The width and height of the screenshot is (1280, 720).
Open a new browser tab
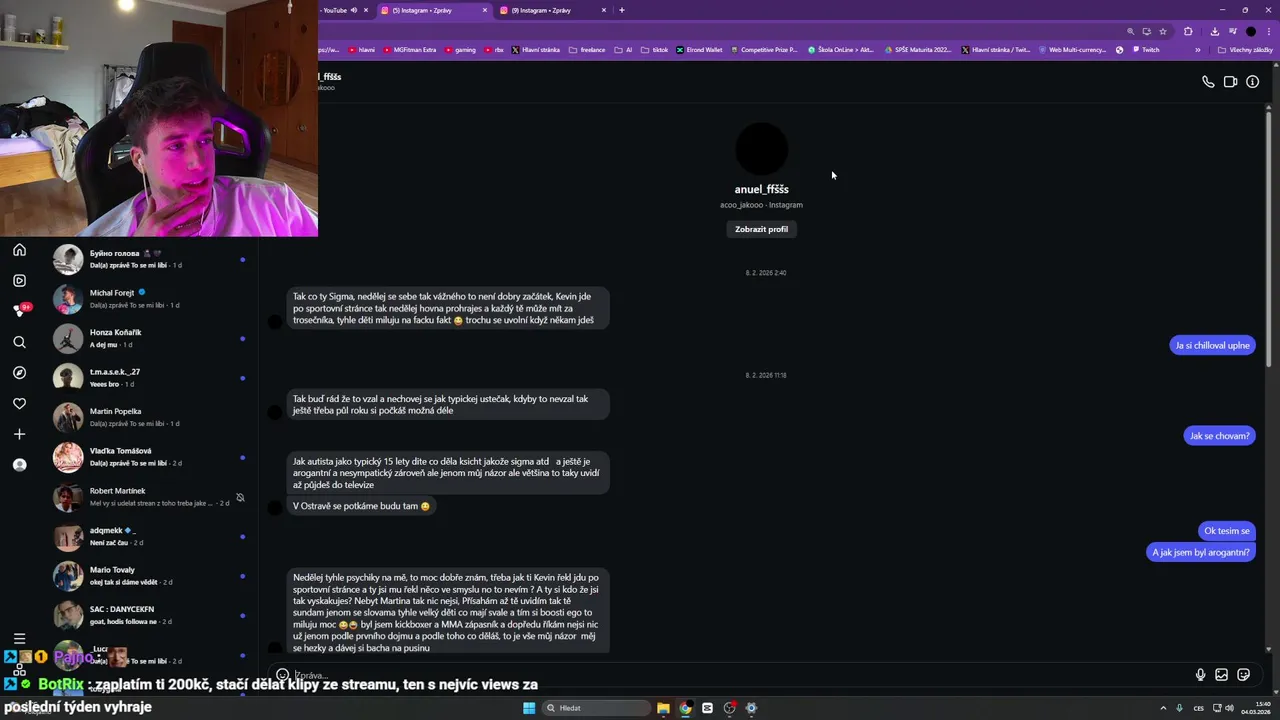point(621,10)
